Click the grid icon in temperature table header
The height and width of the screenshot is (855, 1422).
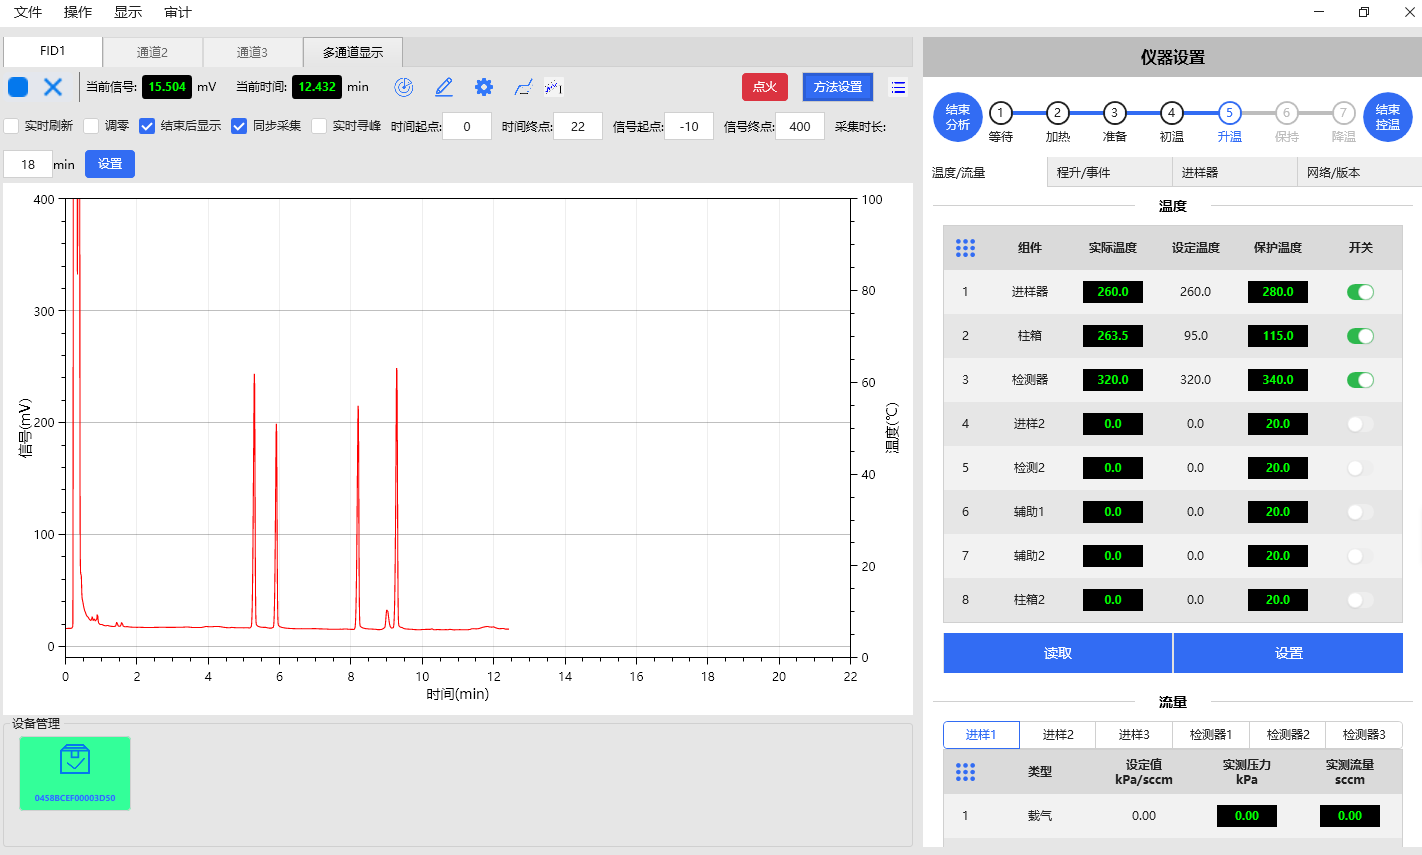965,248
